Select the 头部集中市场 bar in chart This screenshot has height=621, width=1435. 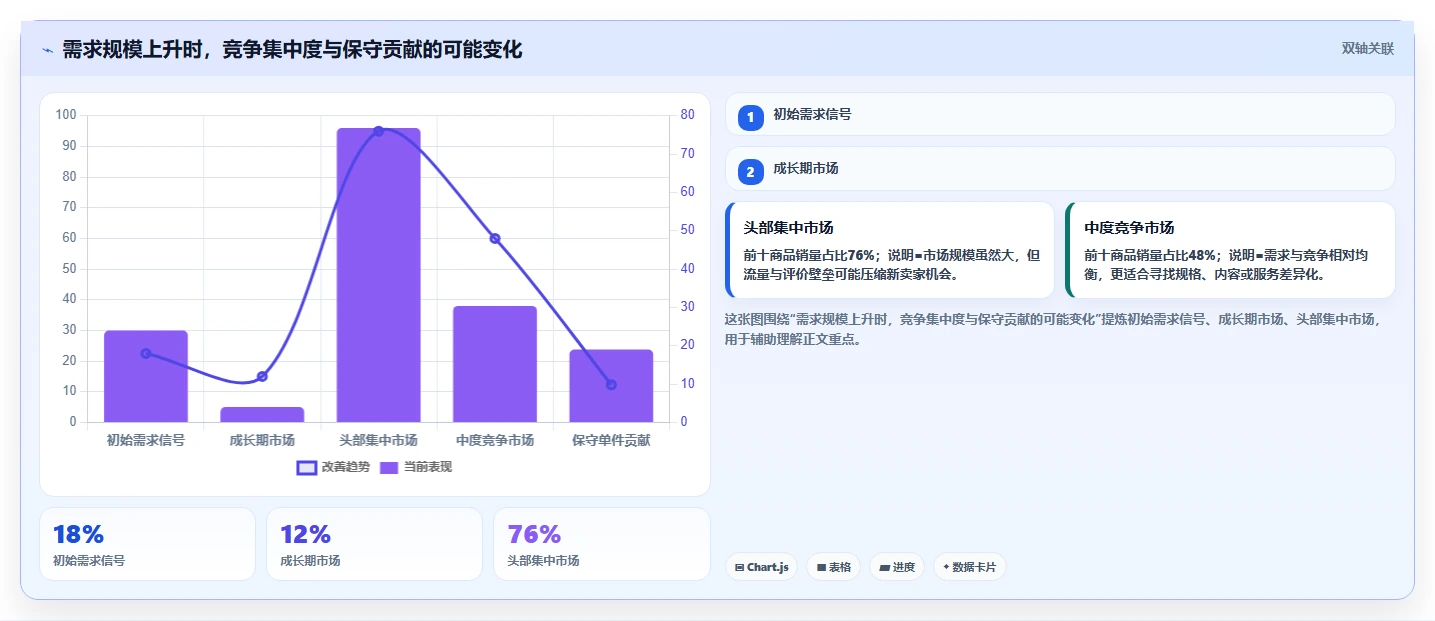pos(378,275)
